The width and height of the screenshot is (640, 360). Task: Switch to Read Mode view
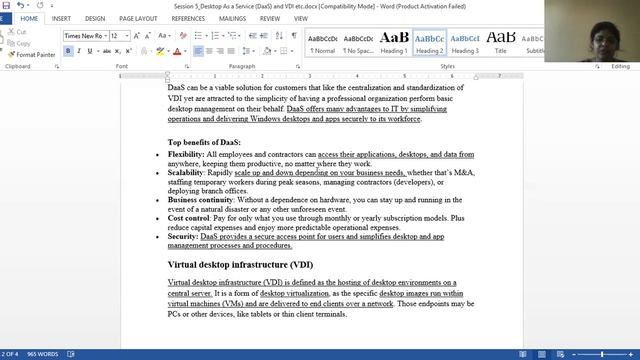(523, 354)
